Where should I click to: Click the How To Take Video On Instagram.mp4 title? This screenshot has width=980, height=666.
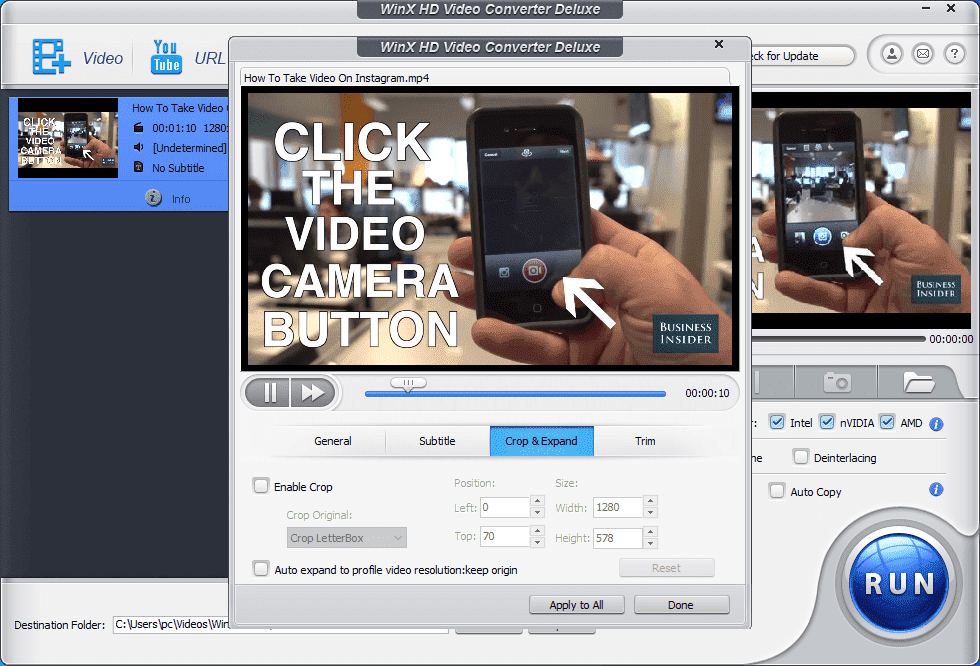click(336, 78)
